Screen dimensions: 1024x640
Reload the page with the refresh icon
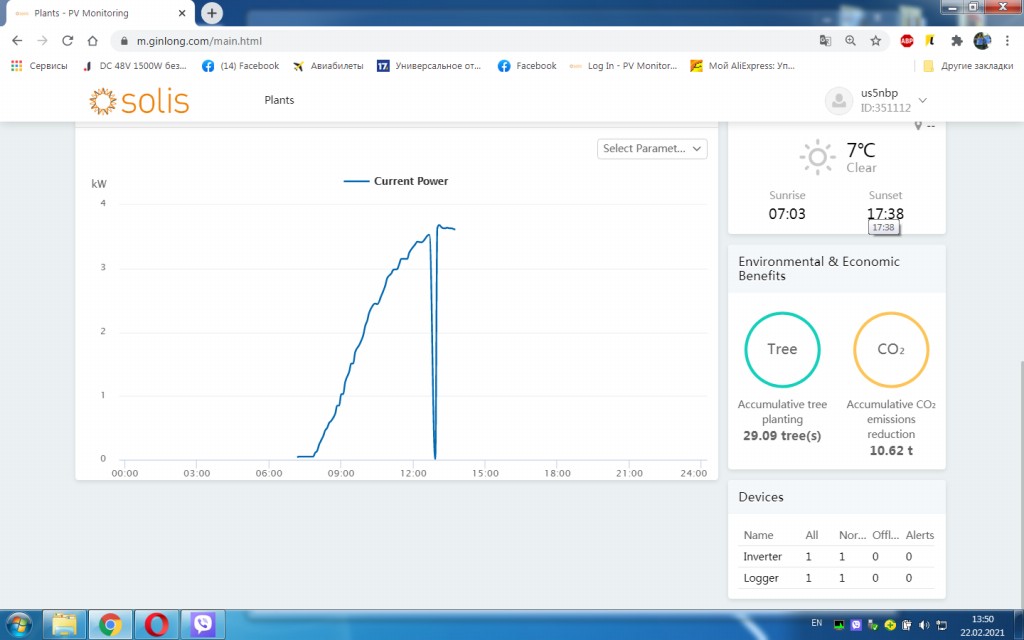(67, 41)
